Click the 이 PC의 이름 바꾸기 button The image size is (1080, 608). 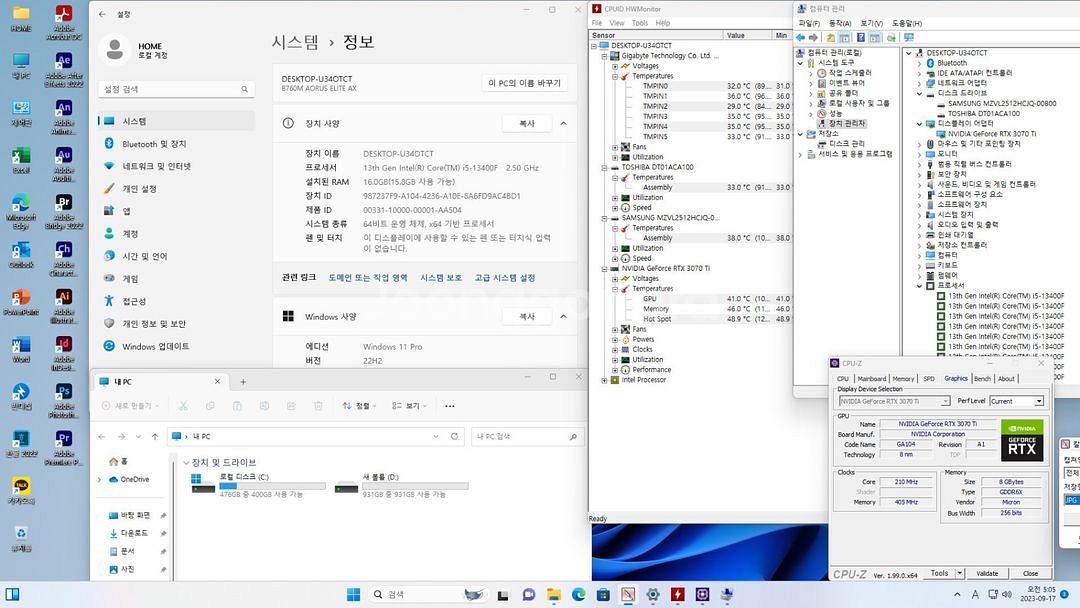524,83
